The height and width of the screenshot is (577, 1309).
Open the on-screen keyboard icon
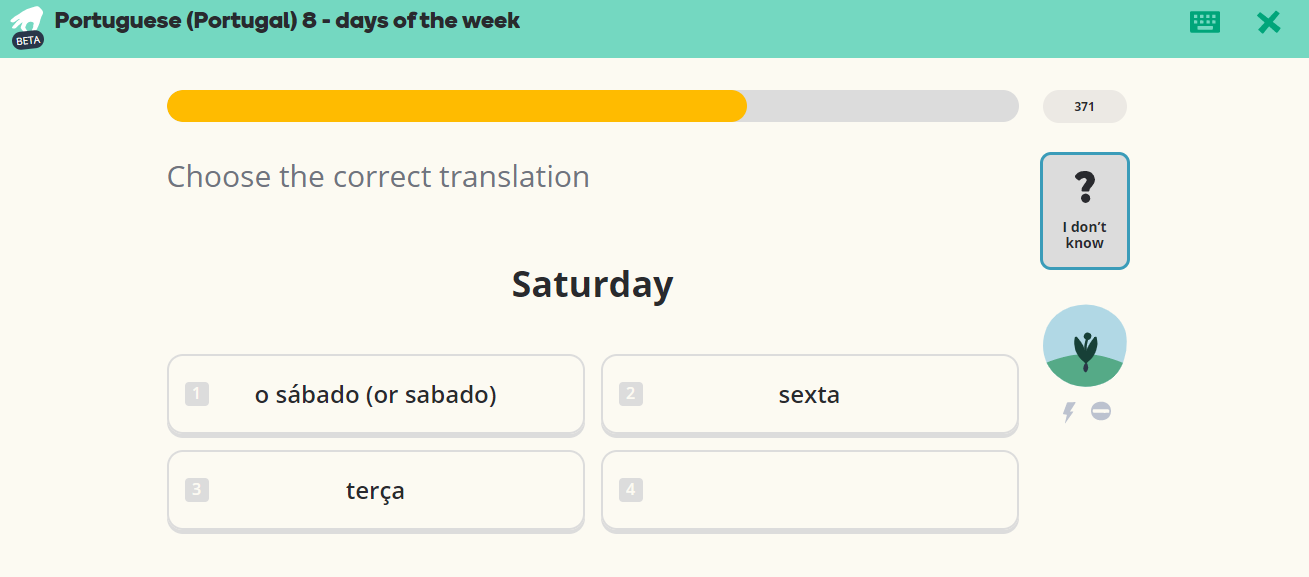coord(1205,22)
